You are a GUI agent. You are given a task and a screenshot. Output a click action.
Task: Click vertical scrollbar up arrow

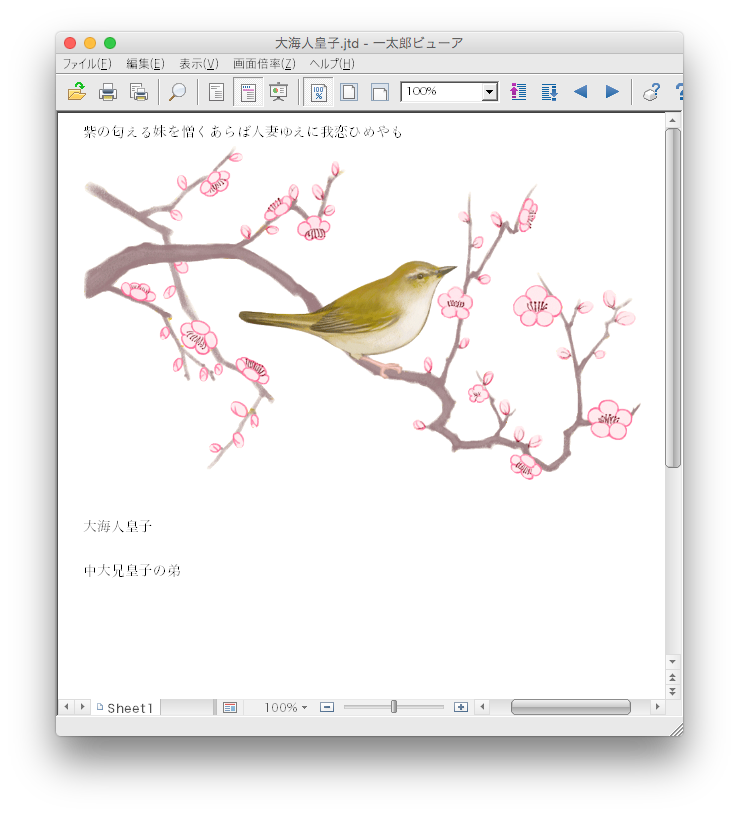pyautogui.click(x=672, y=120)
